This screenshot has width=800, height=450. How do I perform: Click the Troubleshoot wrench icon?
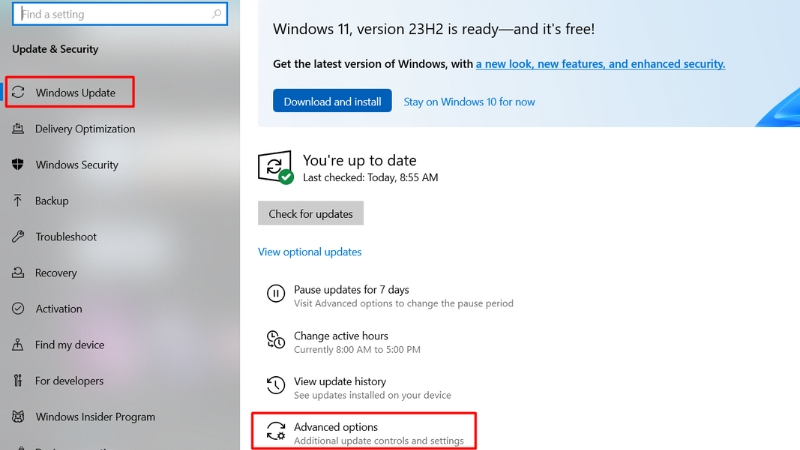point(18,236)
